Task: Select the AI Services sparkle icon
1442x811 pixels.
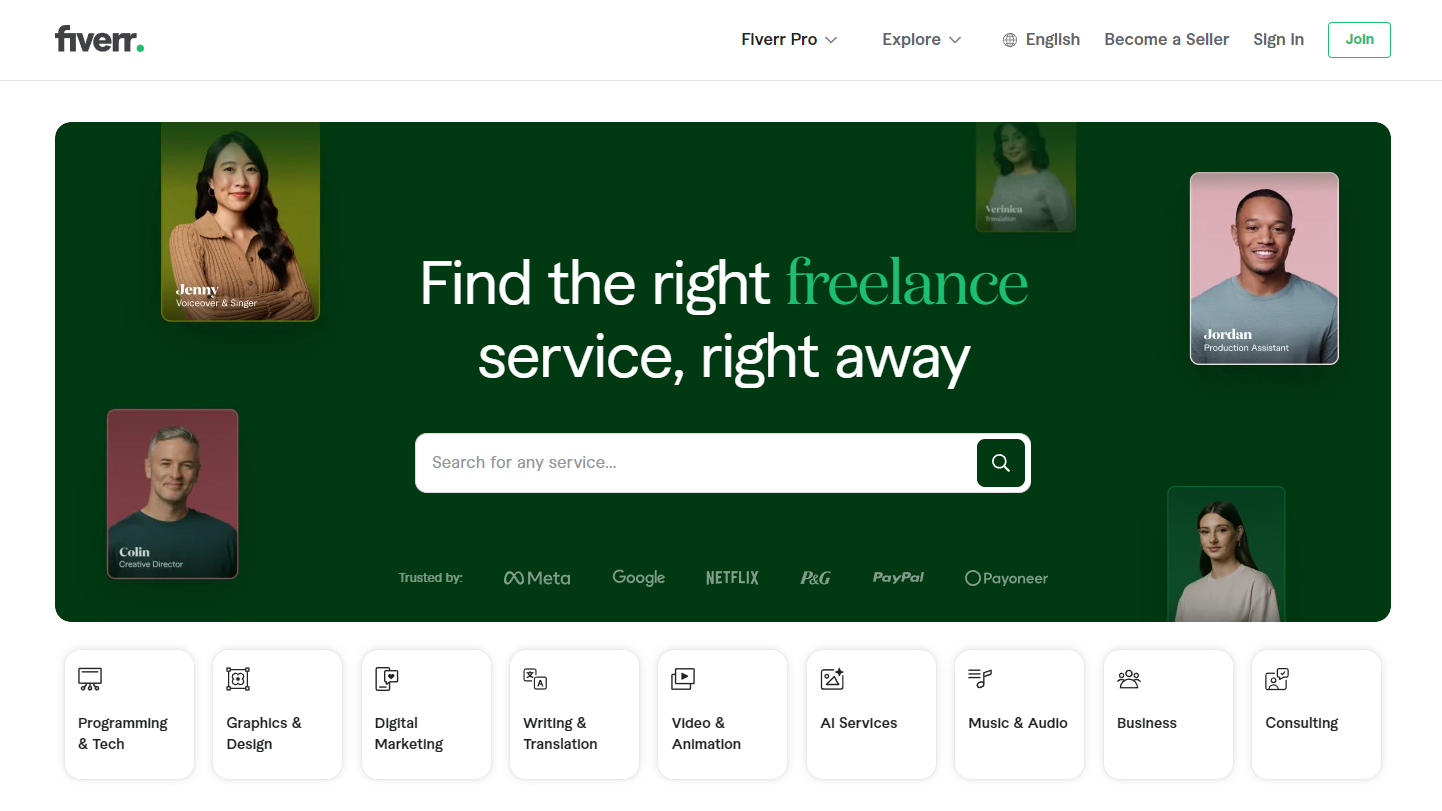Action: coord(832,680)
